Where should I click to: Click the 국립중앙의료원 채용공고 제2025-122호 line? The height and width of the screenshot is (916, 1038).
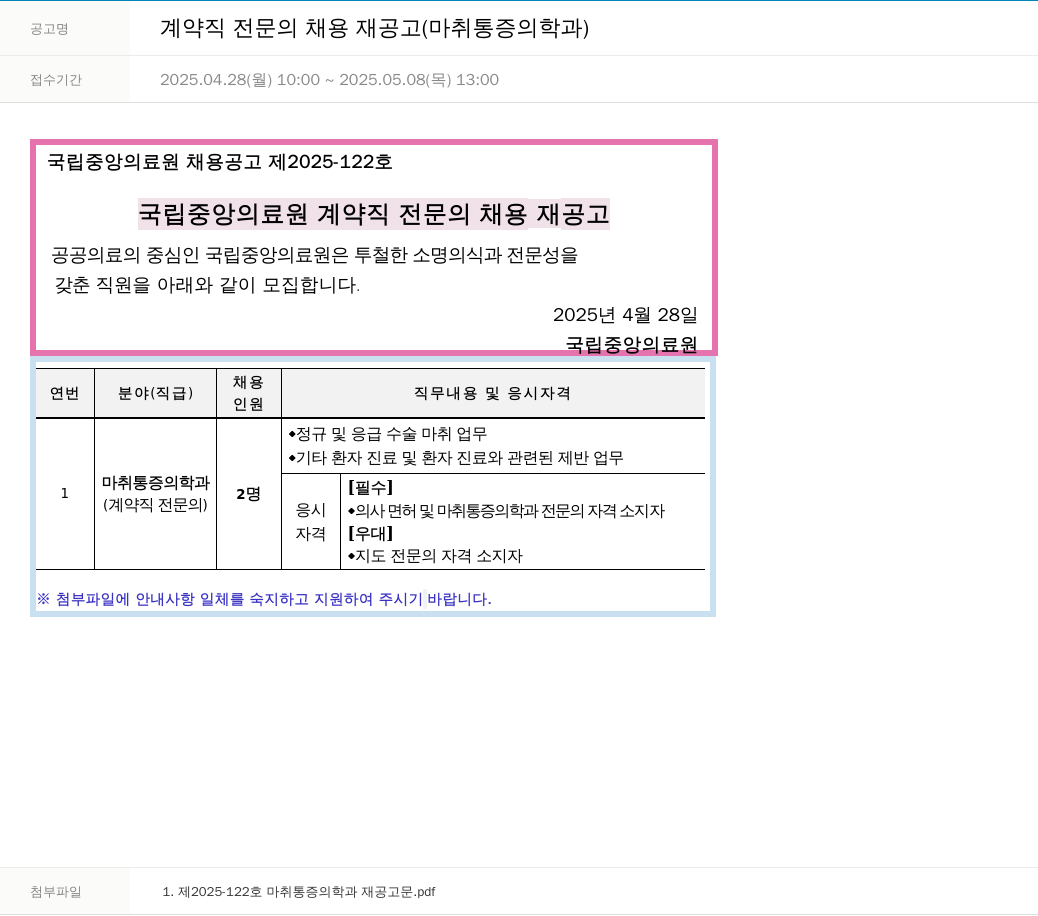pos(220,161)
